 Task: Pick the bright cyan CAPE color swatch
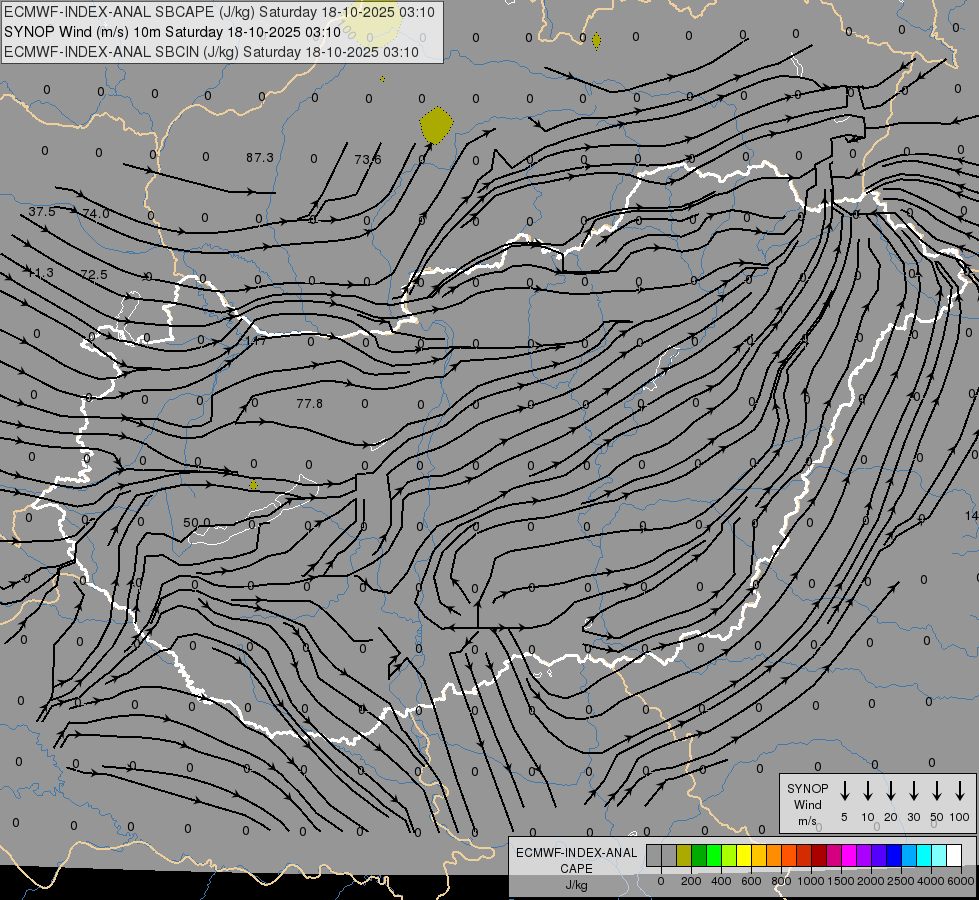(923, 855)
